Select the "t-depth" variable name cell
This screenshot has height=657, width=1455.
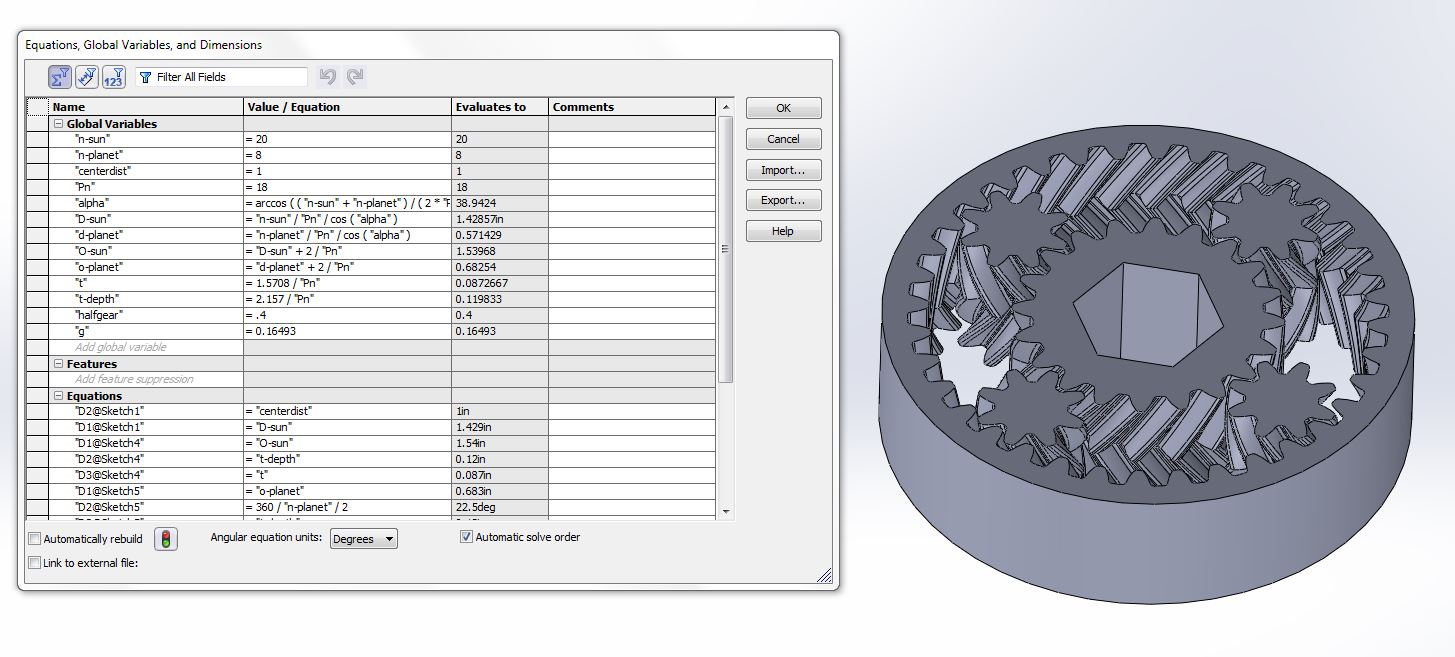click(x=146, y=299)
